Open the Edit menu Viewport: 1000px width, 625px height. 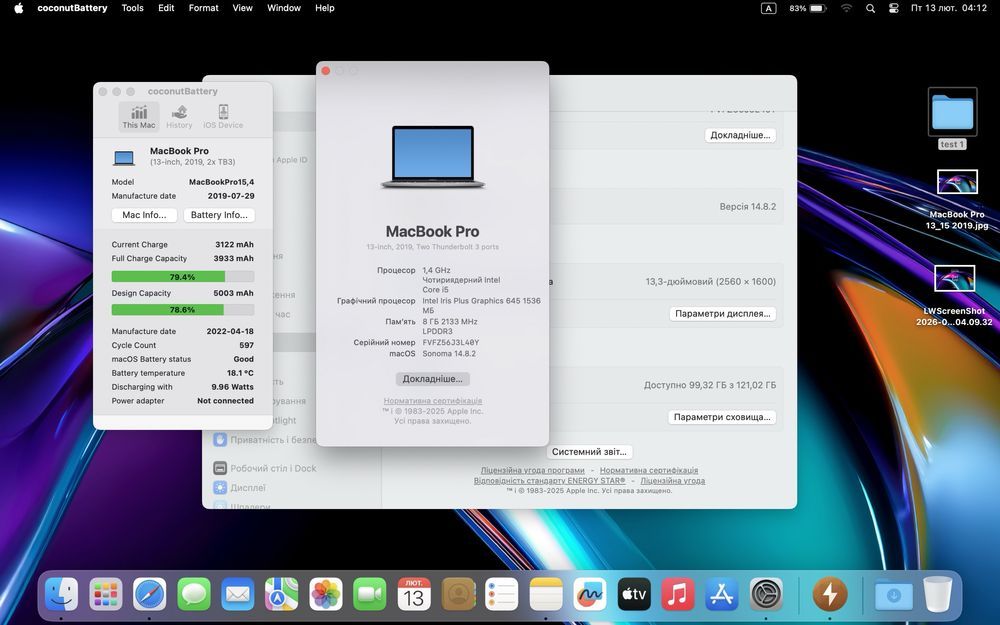click(x=166, y=8)
